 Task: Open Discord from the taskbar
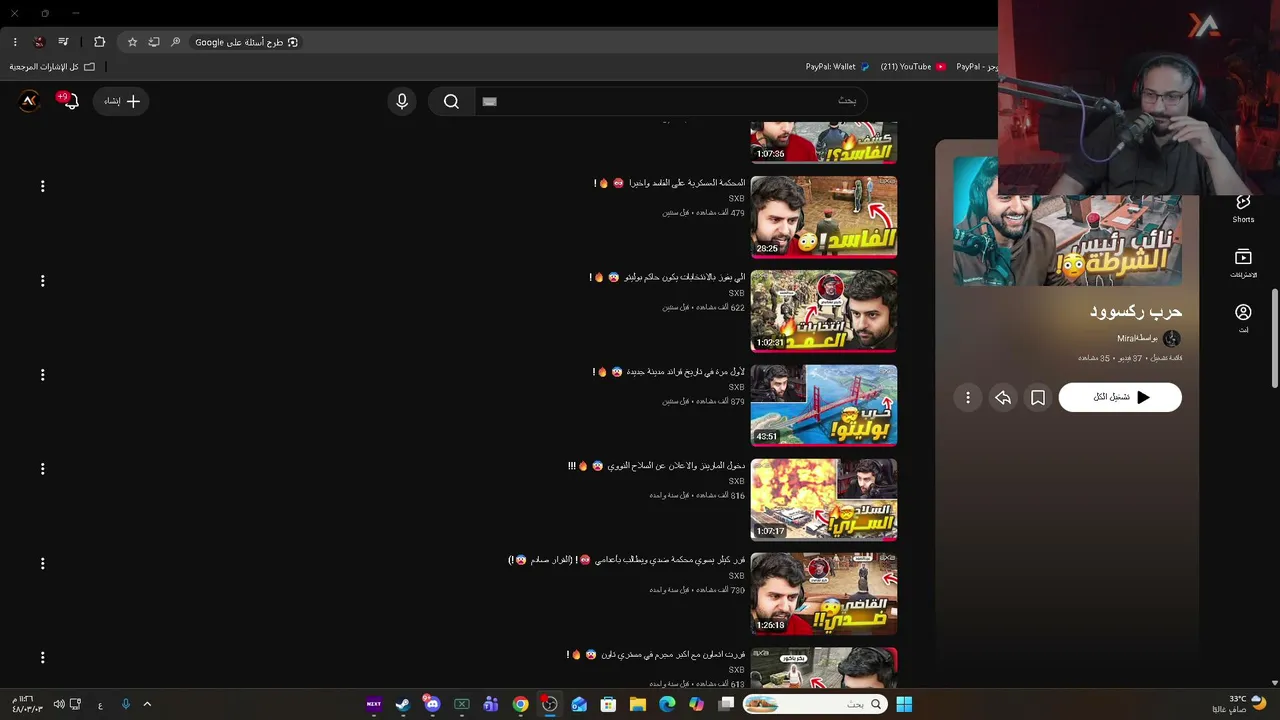432,705
